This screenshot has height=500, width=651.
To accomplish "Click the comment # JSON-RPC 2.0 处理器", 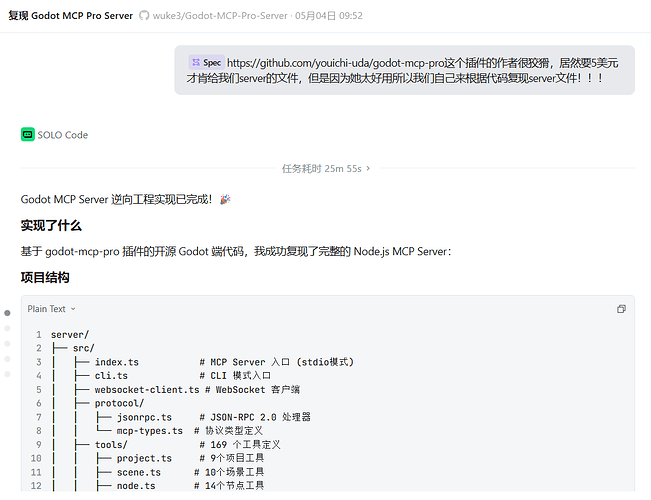I will (x=255, y=417).
